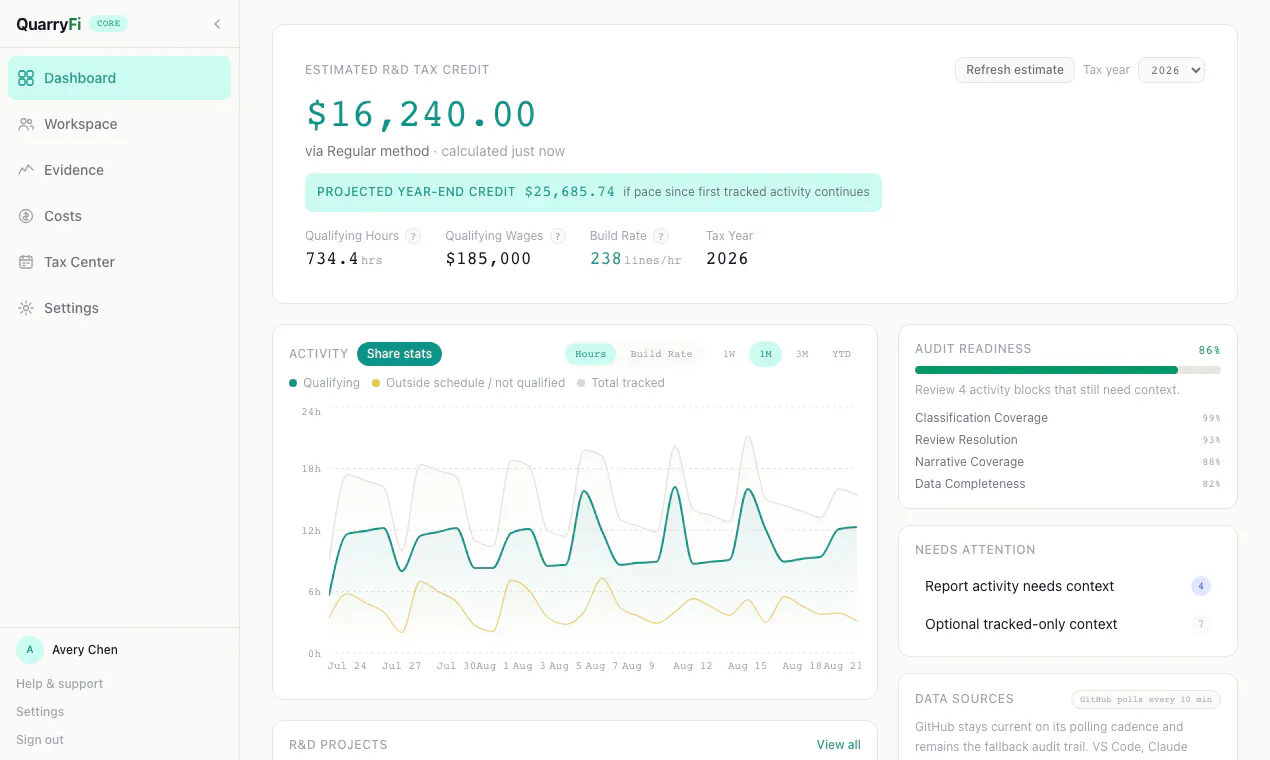Click the Aug 15 axis label on chart
Screen dimensions: 1270x760
pyautogui.click(x=747, y=666)
